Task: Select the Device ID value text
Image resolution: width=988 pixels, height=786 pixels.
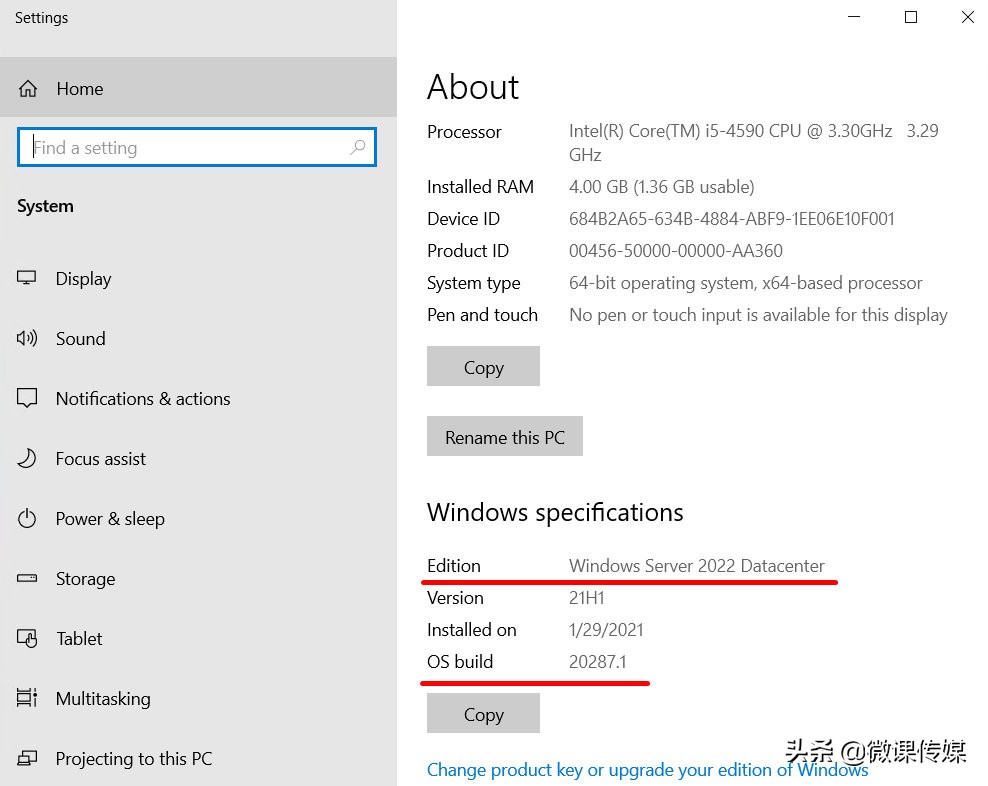Action: pos(732,219)
